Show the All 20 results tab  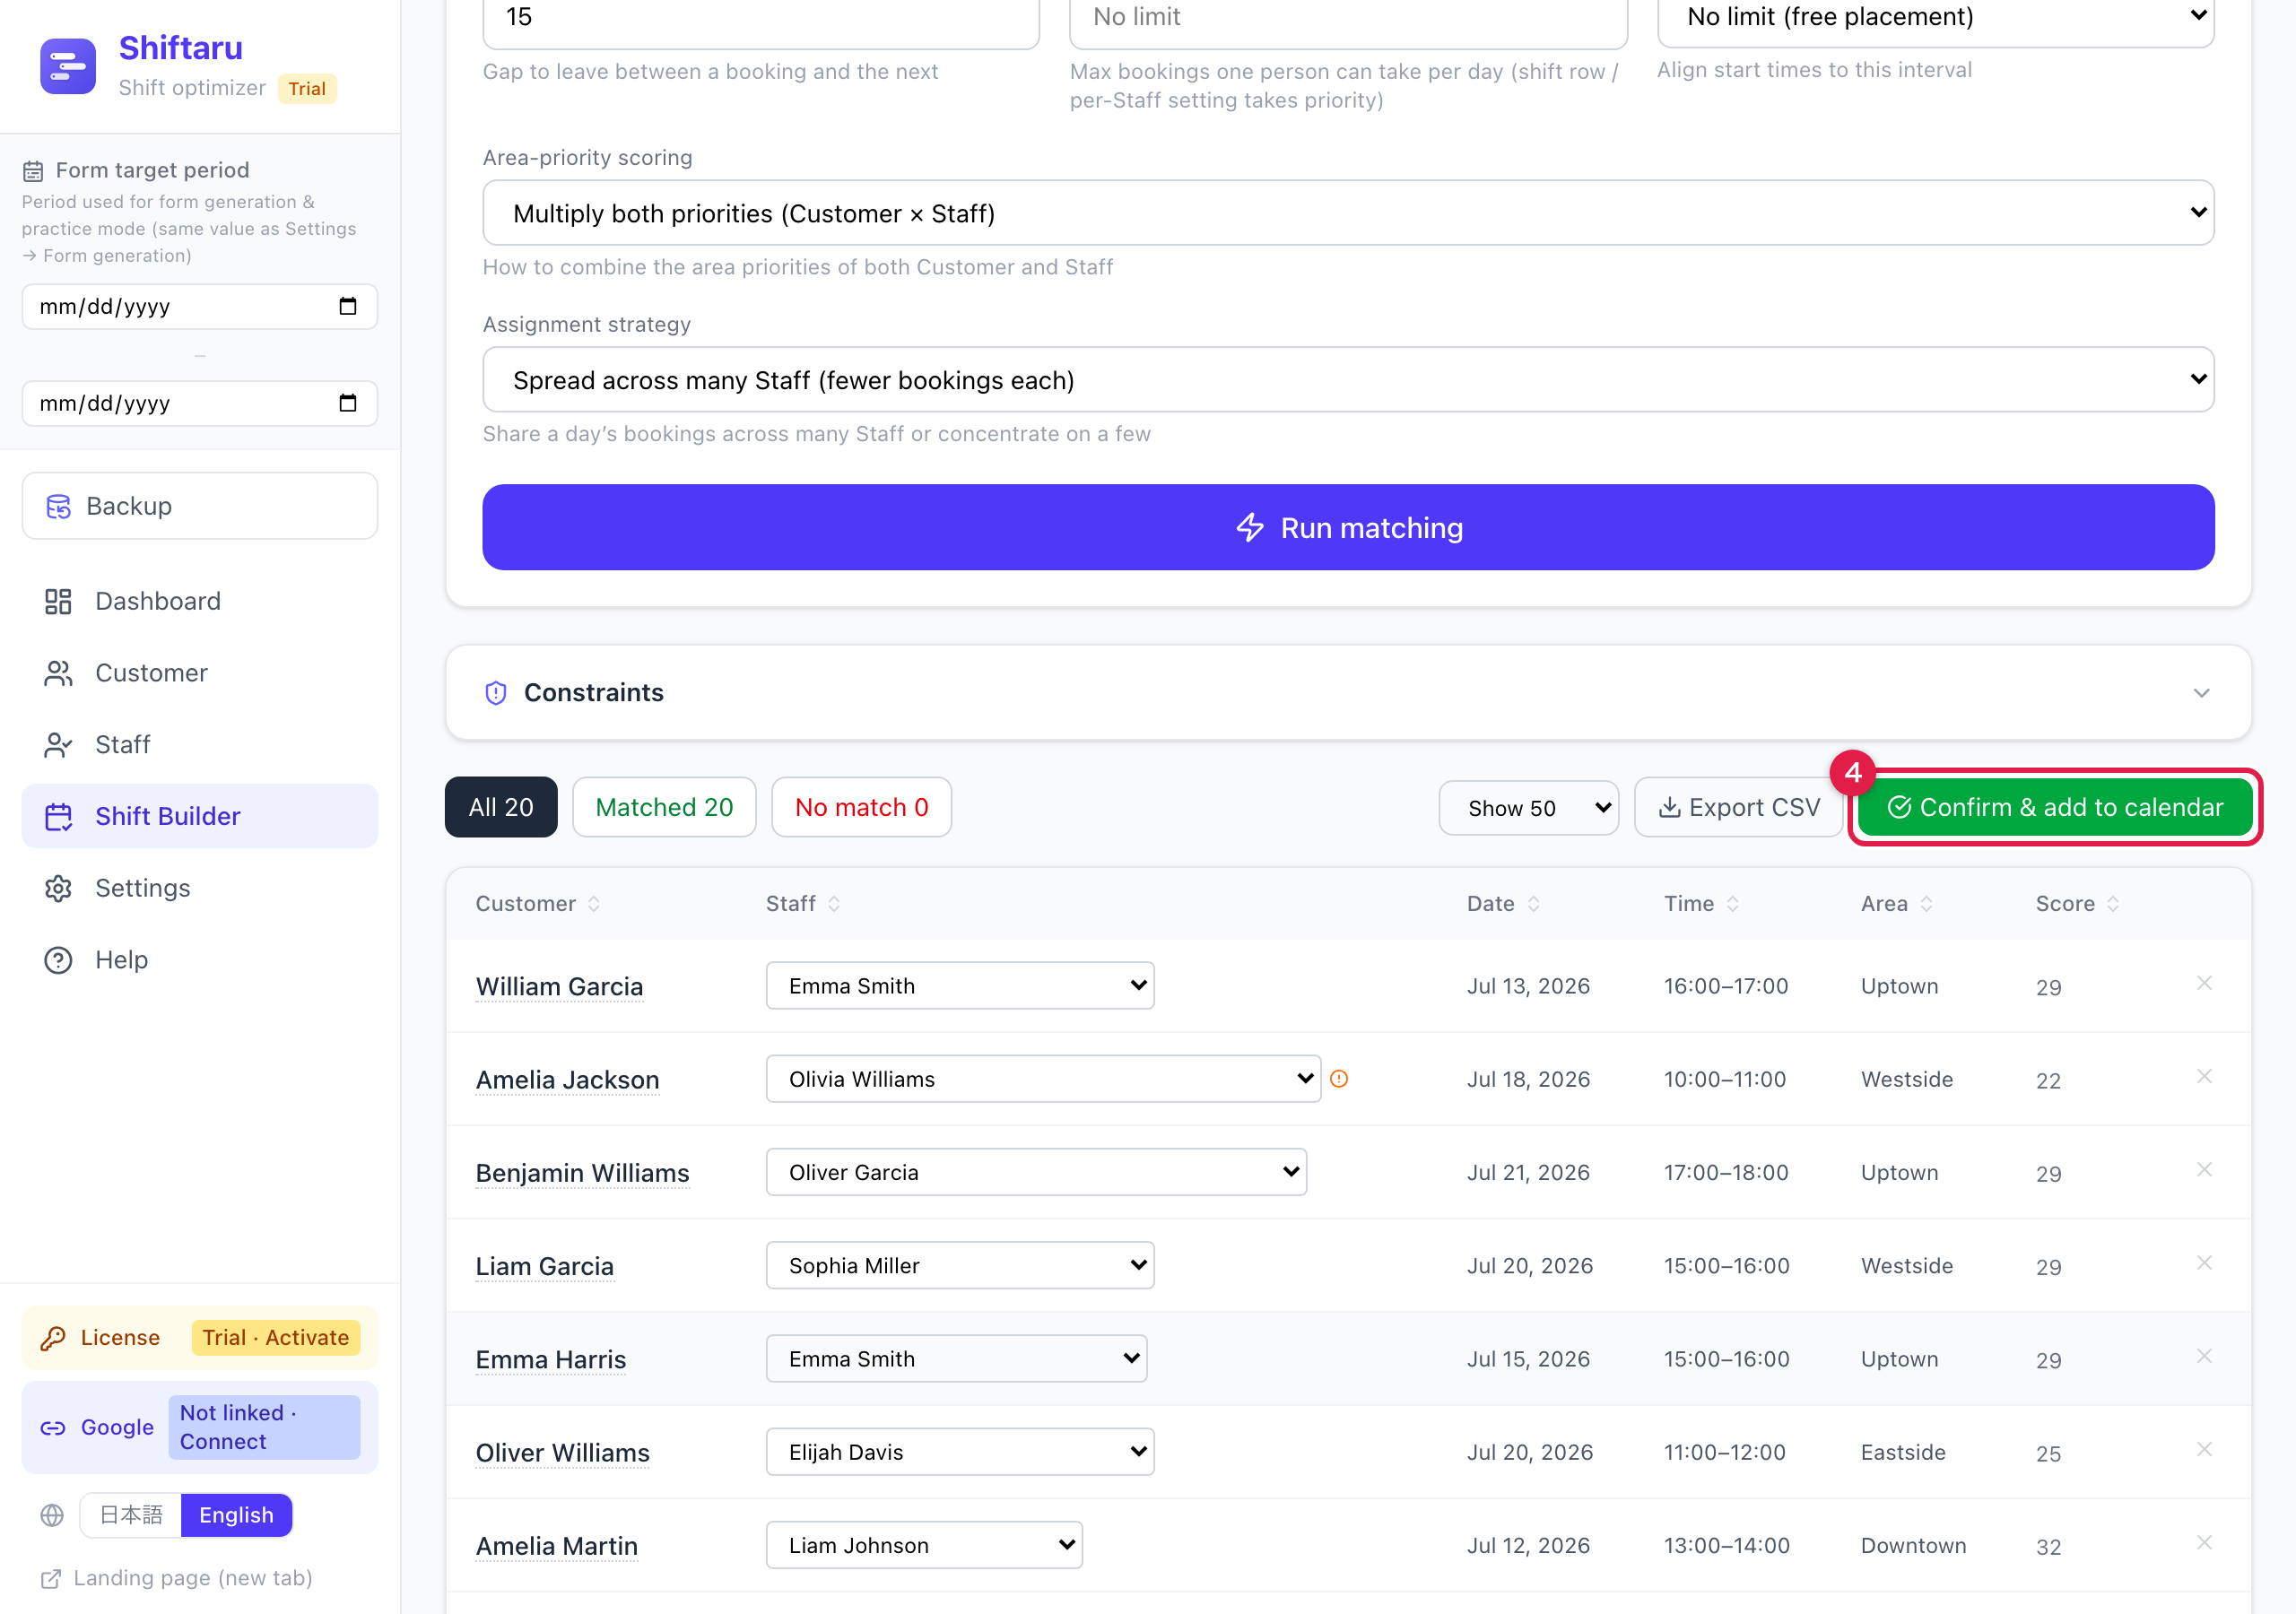(501, 807)
